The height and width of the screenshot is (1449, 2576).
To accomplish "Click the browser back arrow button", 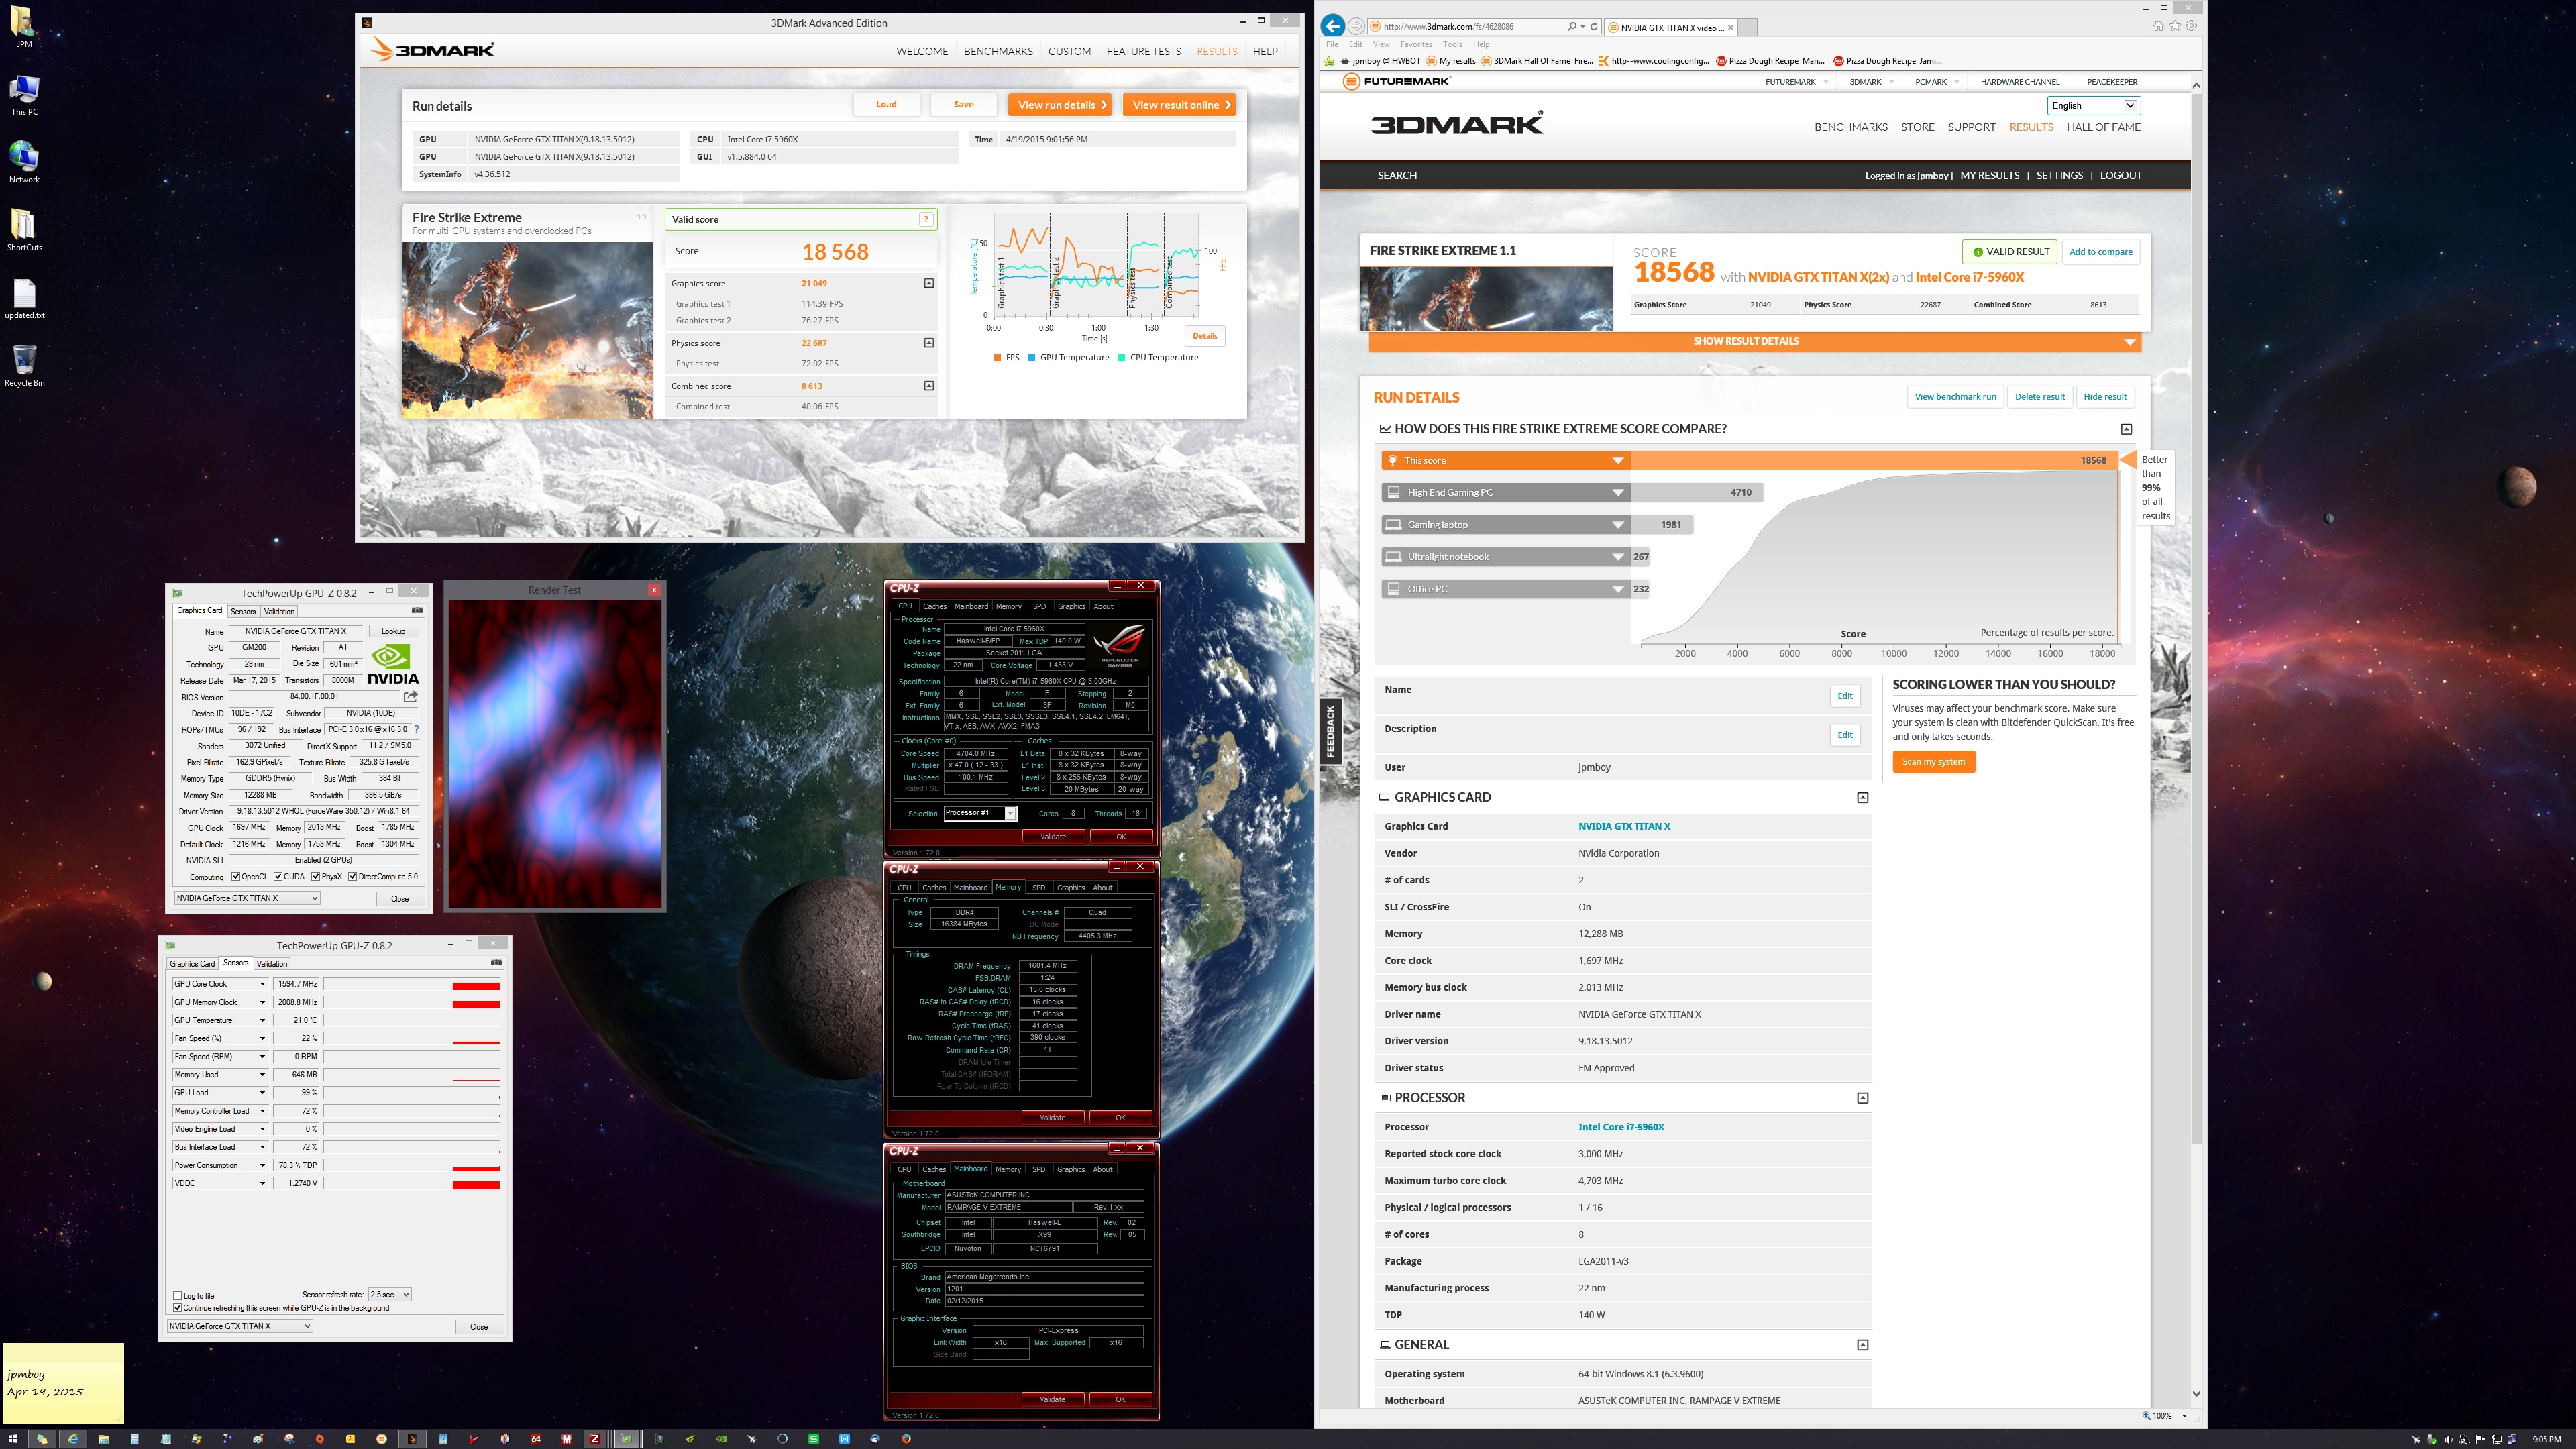I will coord(1332,27).
